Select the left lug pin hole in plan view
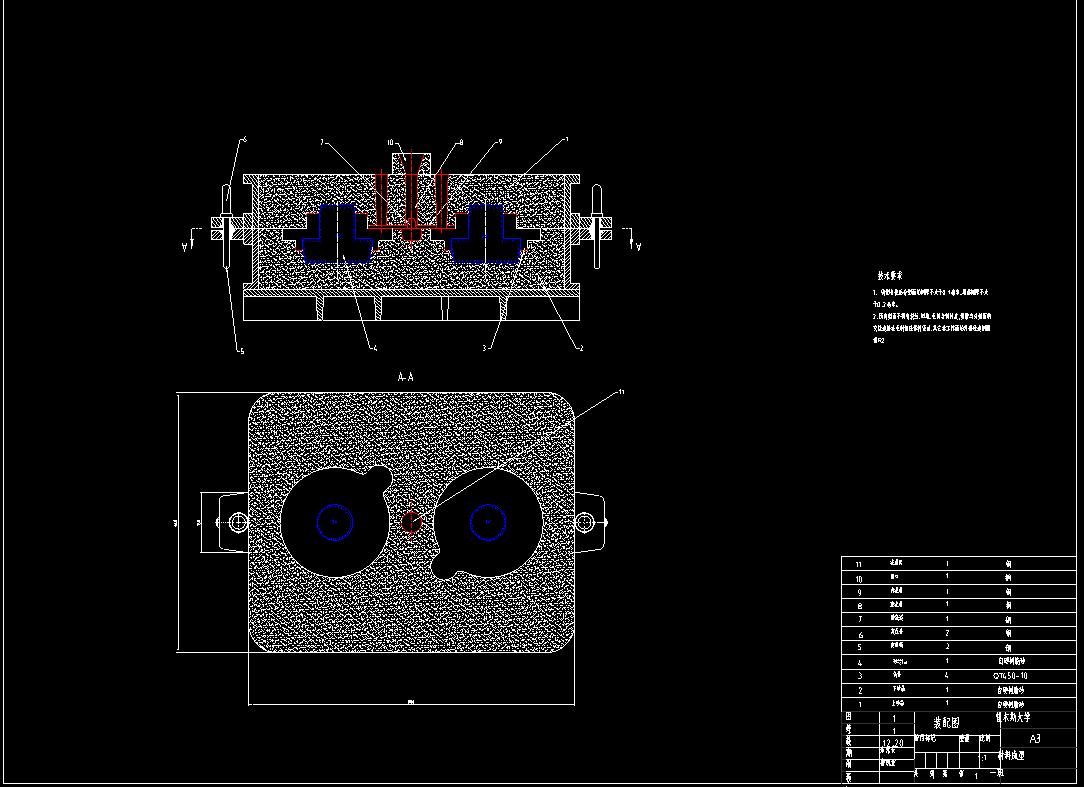1084x787 pixels. coord(238,522)
